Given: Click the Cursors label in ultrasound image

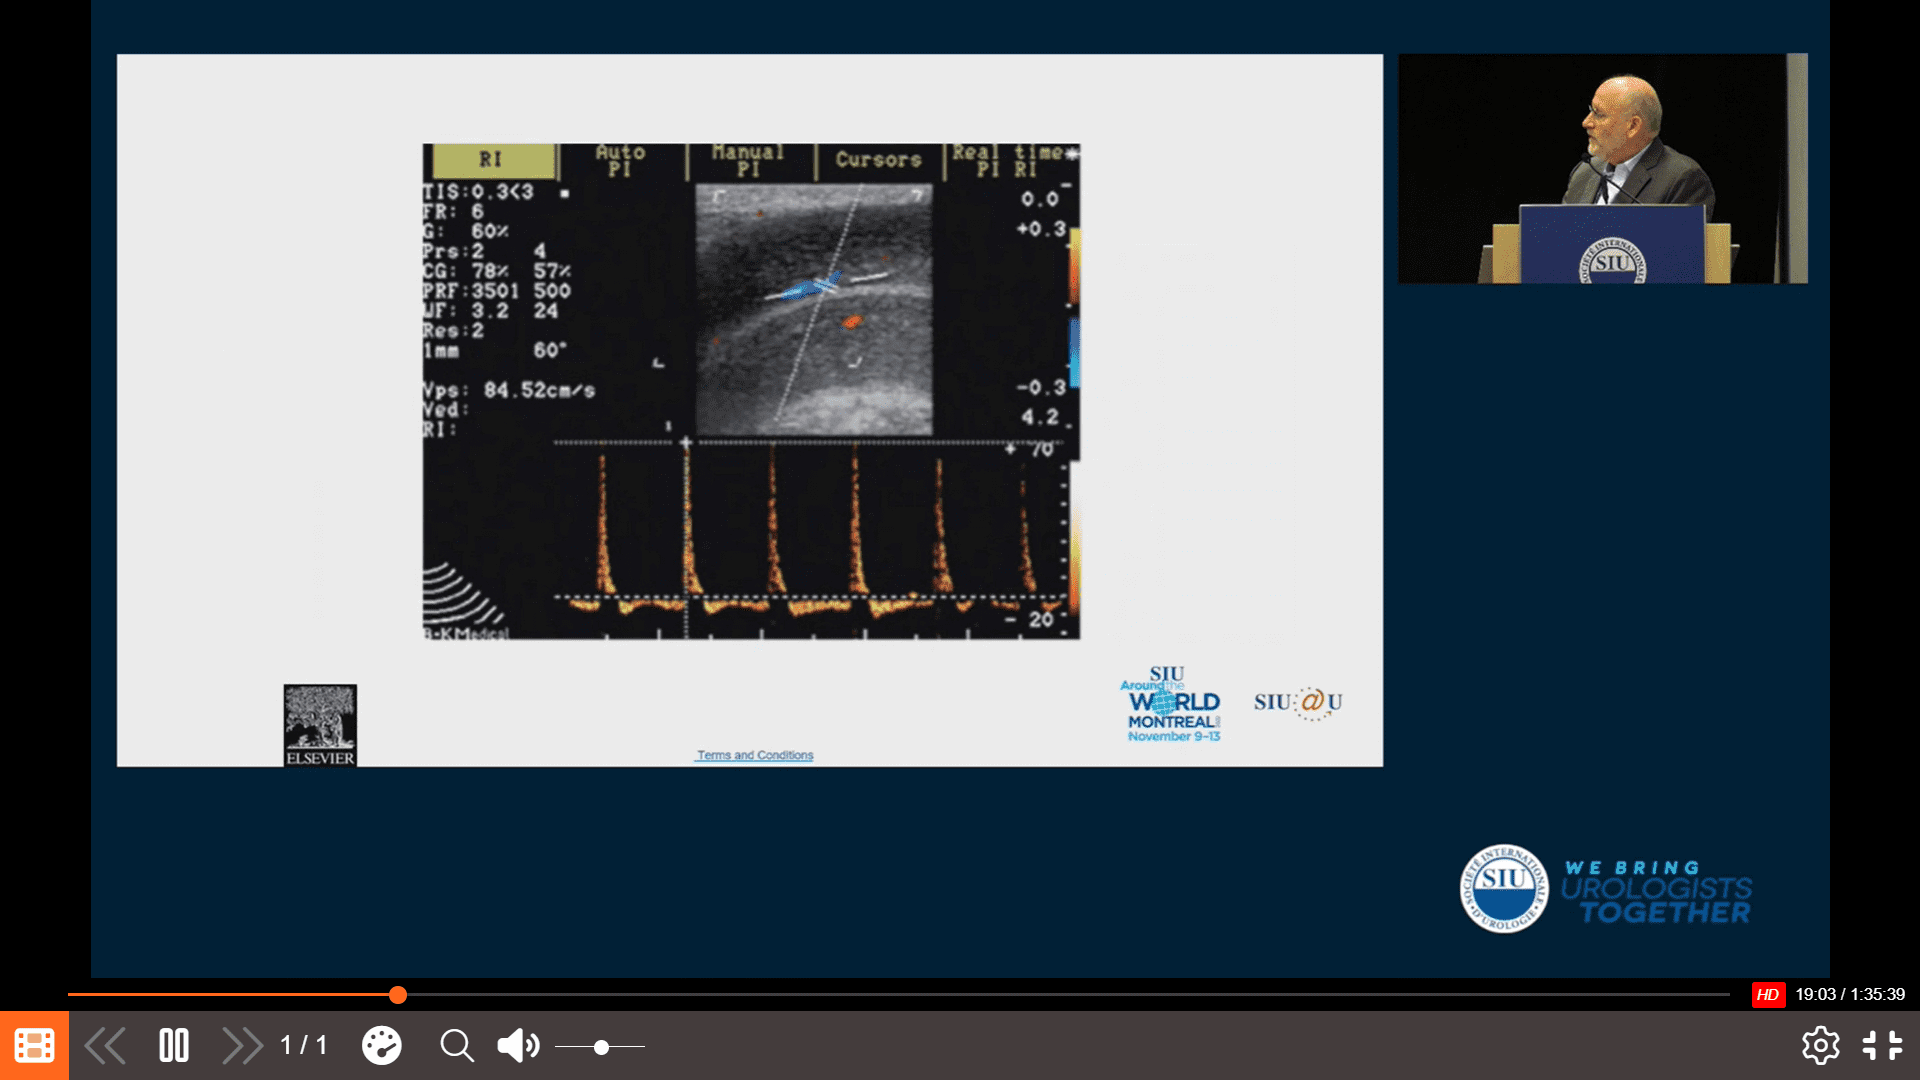Looking at the screenshot, I should pyautogui.click(x=878, y=160).
